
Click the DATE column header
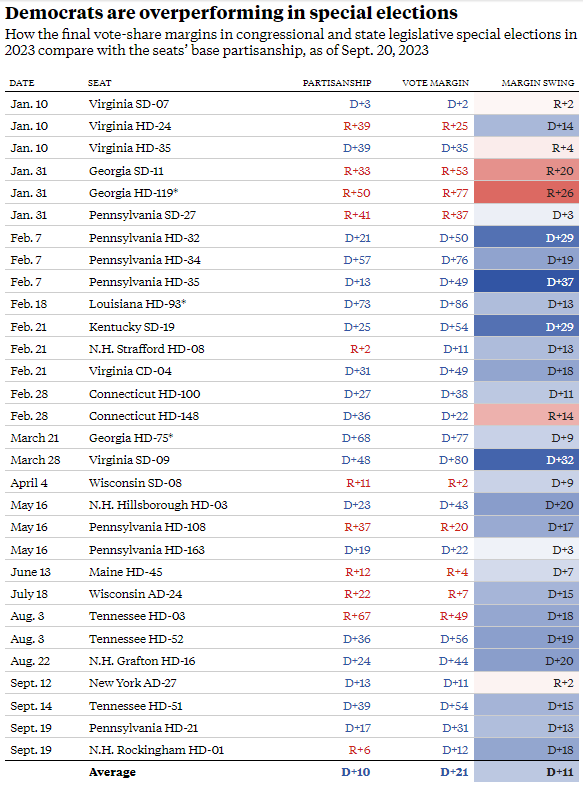click(22, 83)
